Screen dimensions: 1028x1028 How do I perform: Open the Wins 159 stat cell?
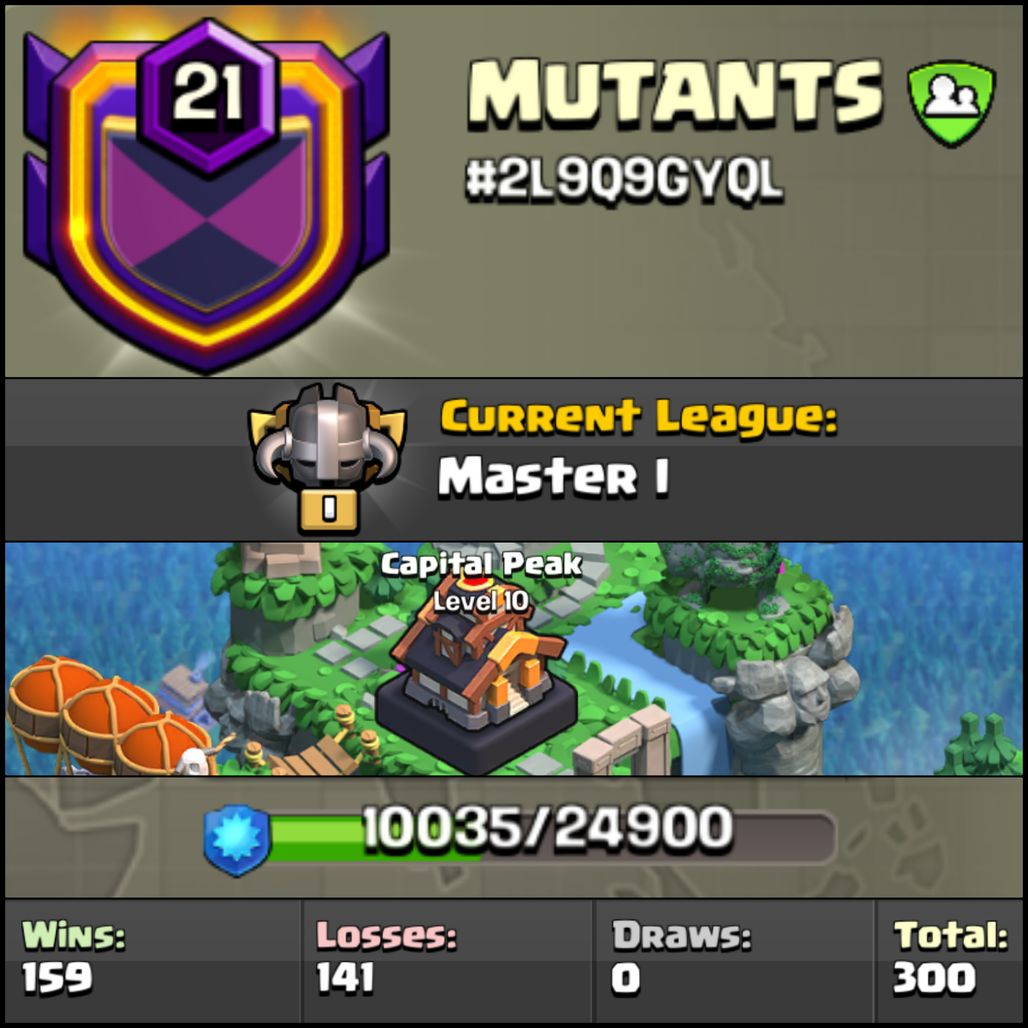[x=153, y=960]
